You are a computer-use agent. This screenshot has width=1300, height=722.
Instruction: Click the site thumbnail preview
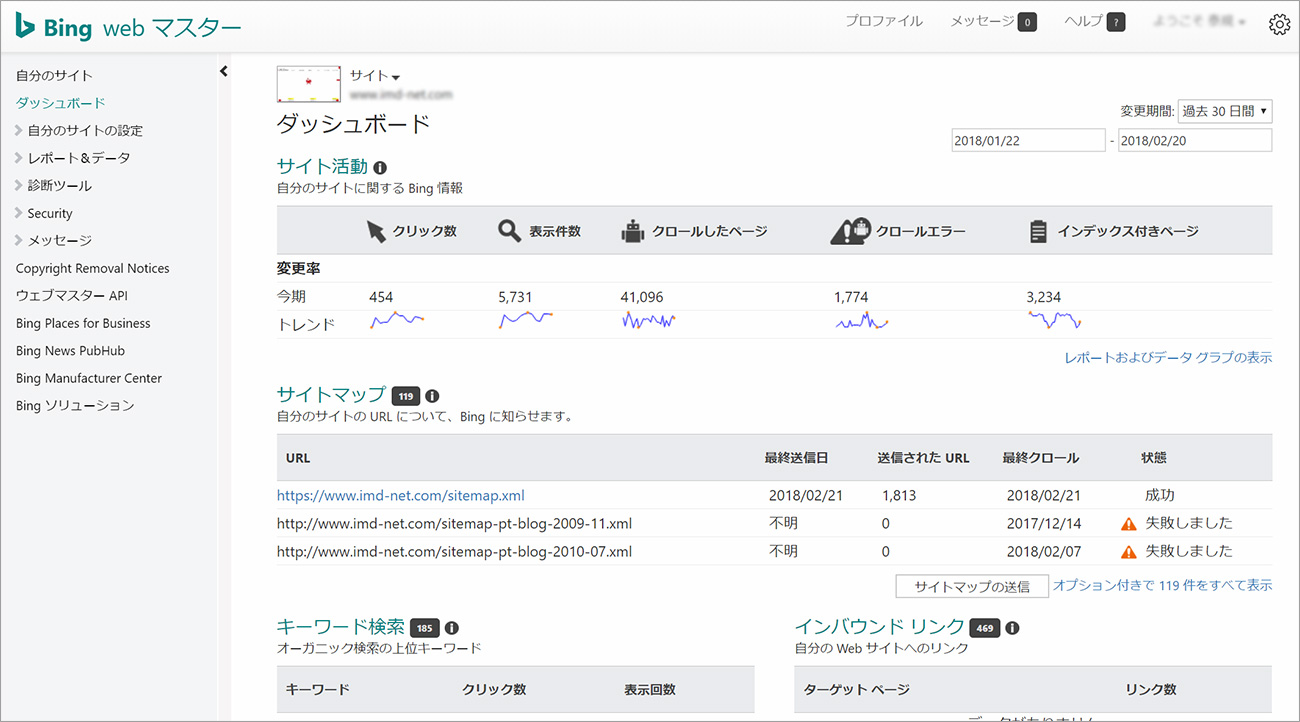pos(309,84)
